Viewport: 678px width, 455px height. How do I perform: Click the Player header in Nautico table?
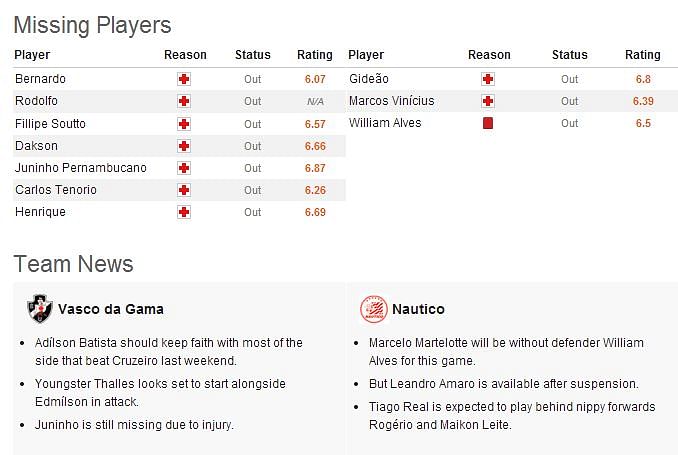(x=366, y=55)
